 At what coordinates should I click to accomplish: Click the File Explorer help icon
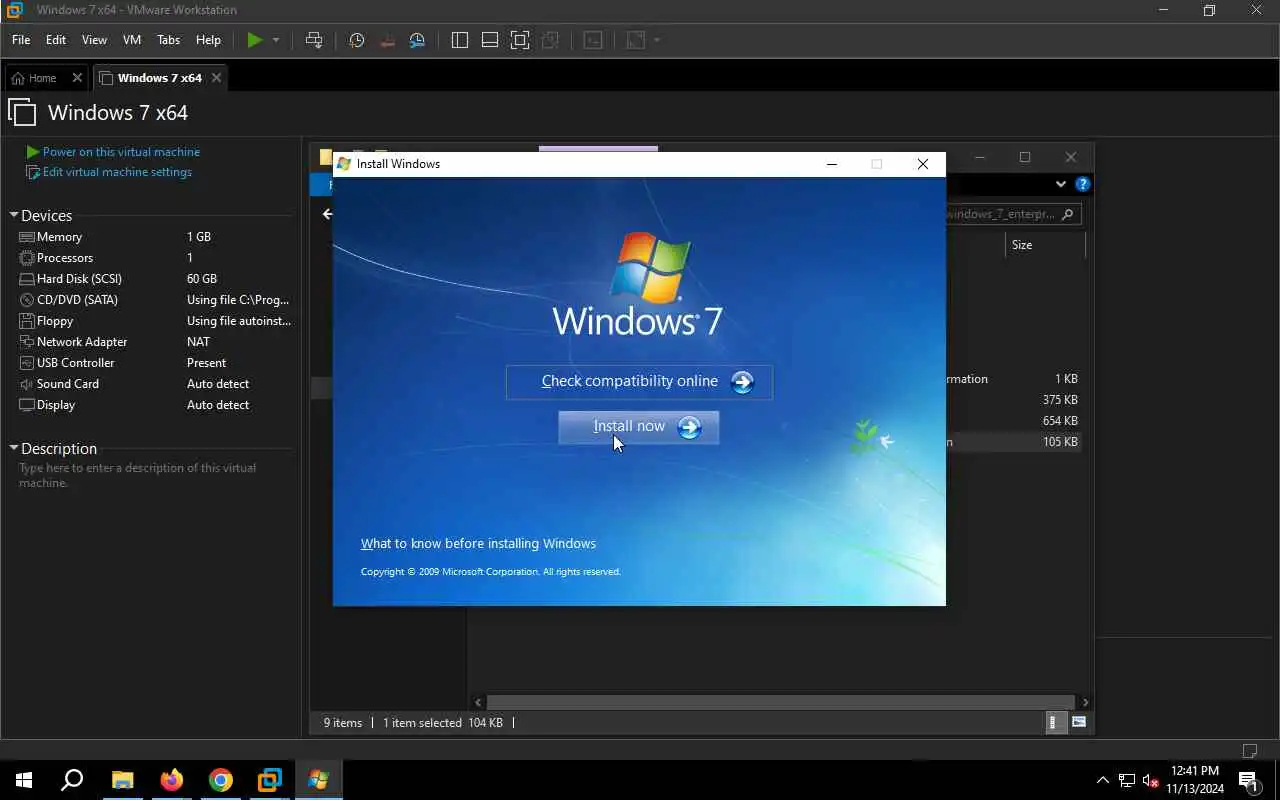click(1082, 184)
